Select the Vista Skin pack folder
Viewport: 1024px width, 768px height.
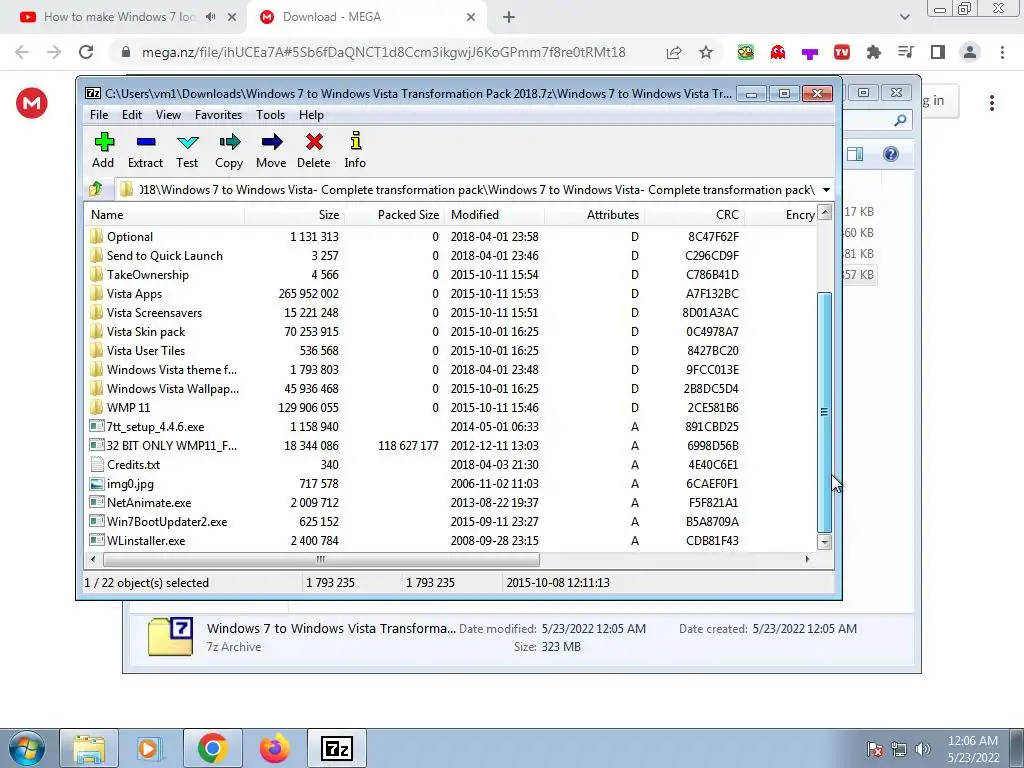click(146, 332)
